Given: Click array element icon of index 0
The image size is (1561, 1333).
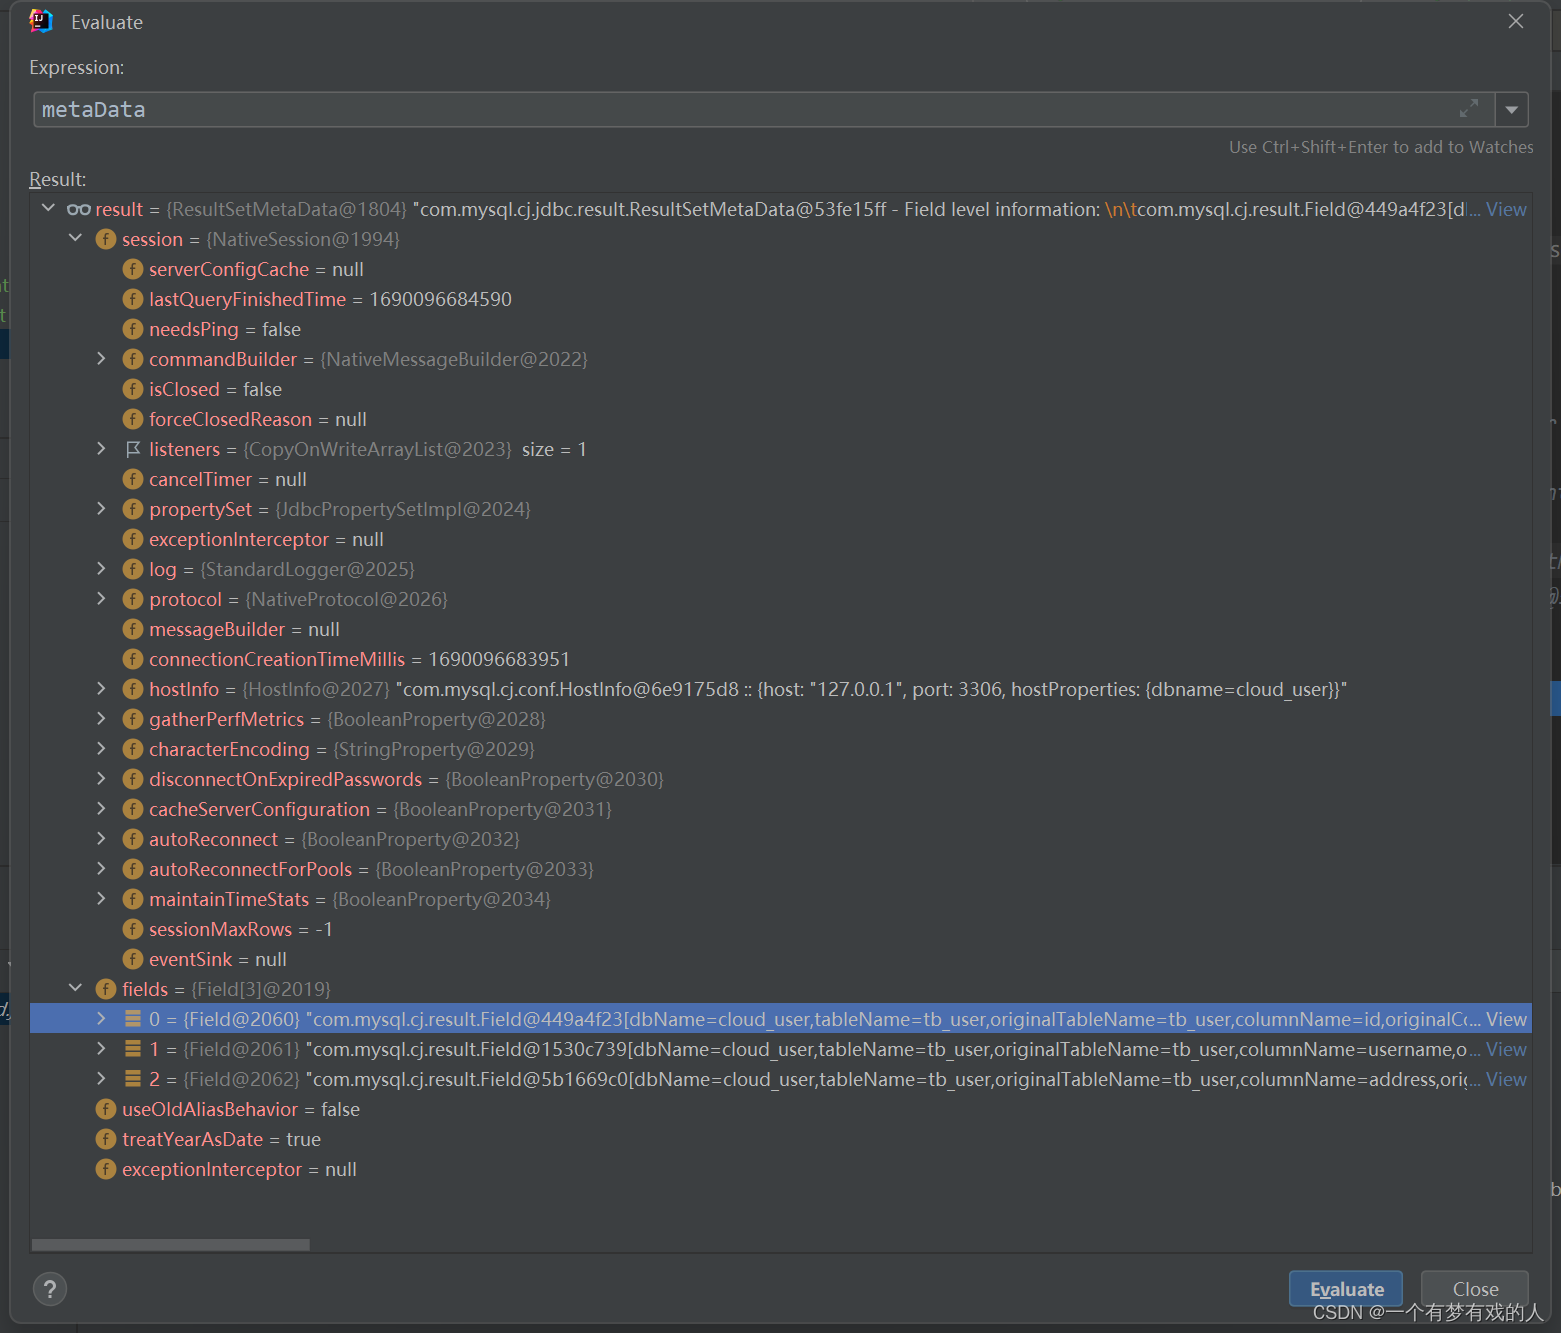Looking at the screenshot, I should [x=133, y=1019].
